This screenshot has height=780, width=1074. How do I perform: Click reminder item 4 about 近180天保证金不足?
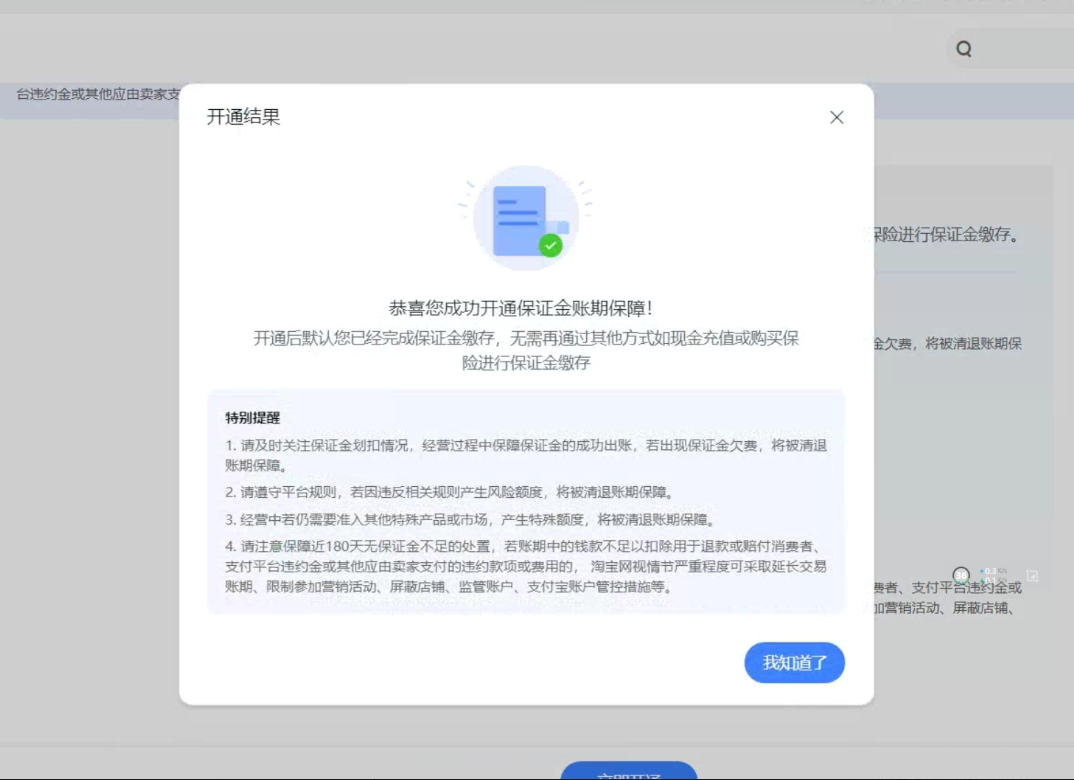[x=526, y=566]
